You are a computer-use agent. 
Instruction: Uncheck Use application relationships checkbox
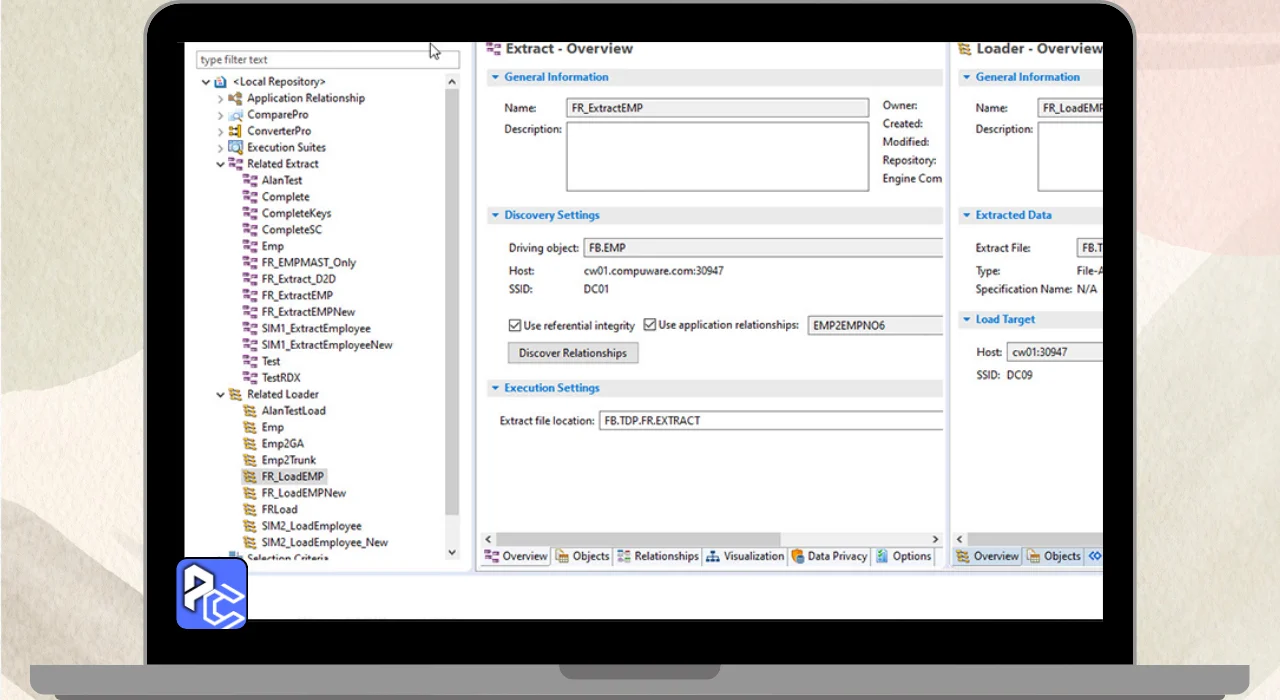(650, 326)
